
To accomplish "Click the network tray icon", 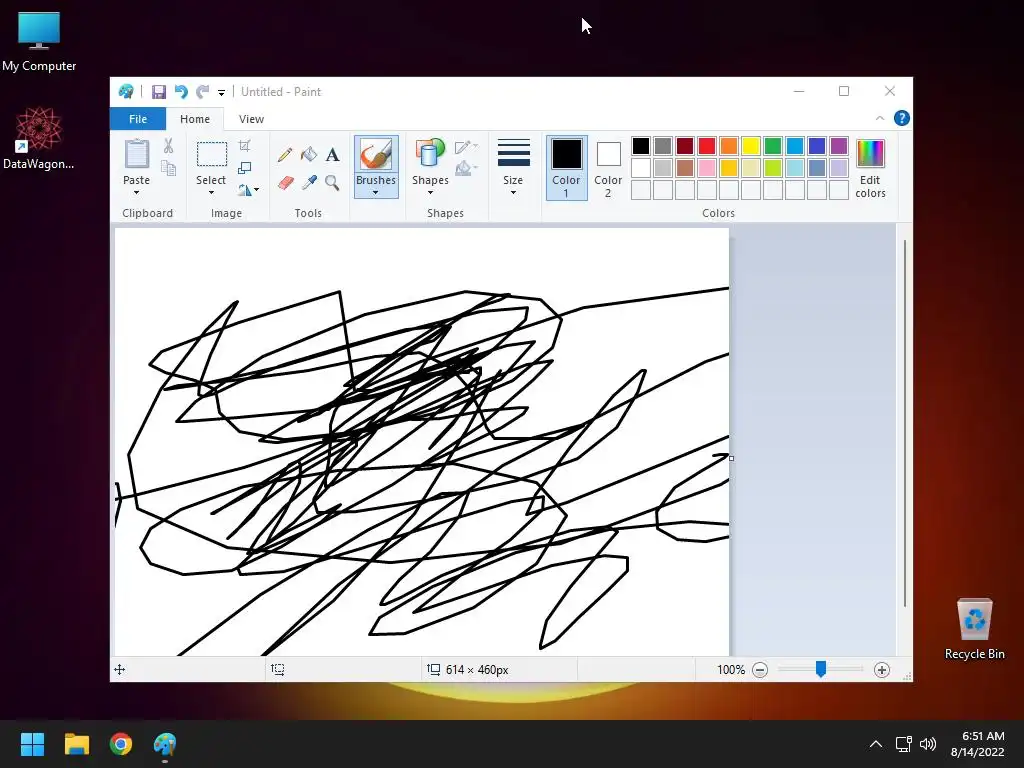I will [x=903, y=744].
